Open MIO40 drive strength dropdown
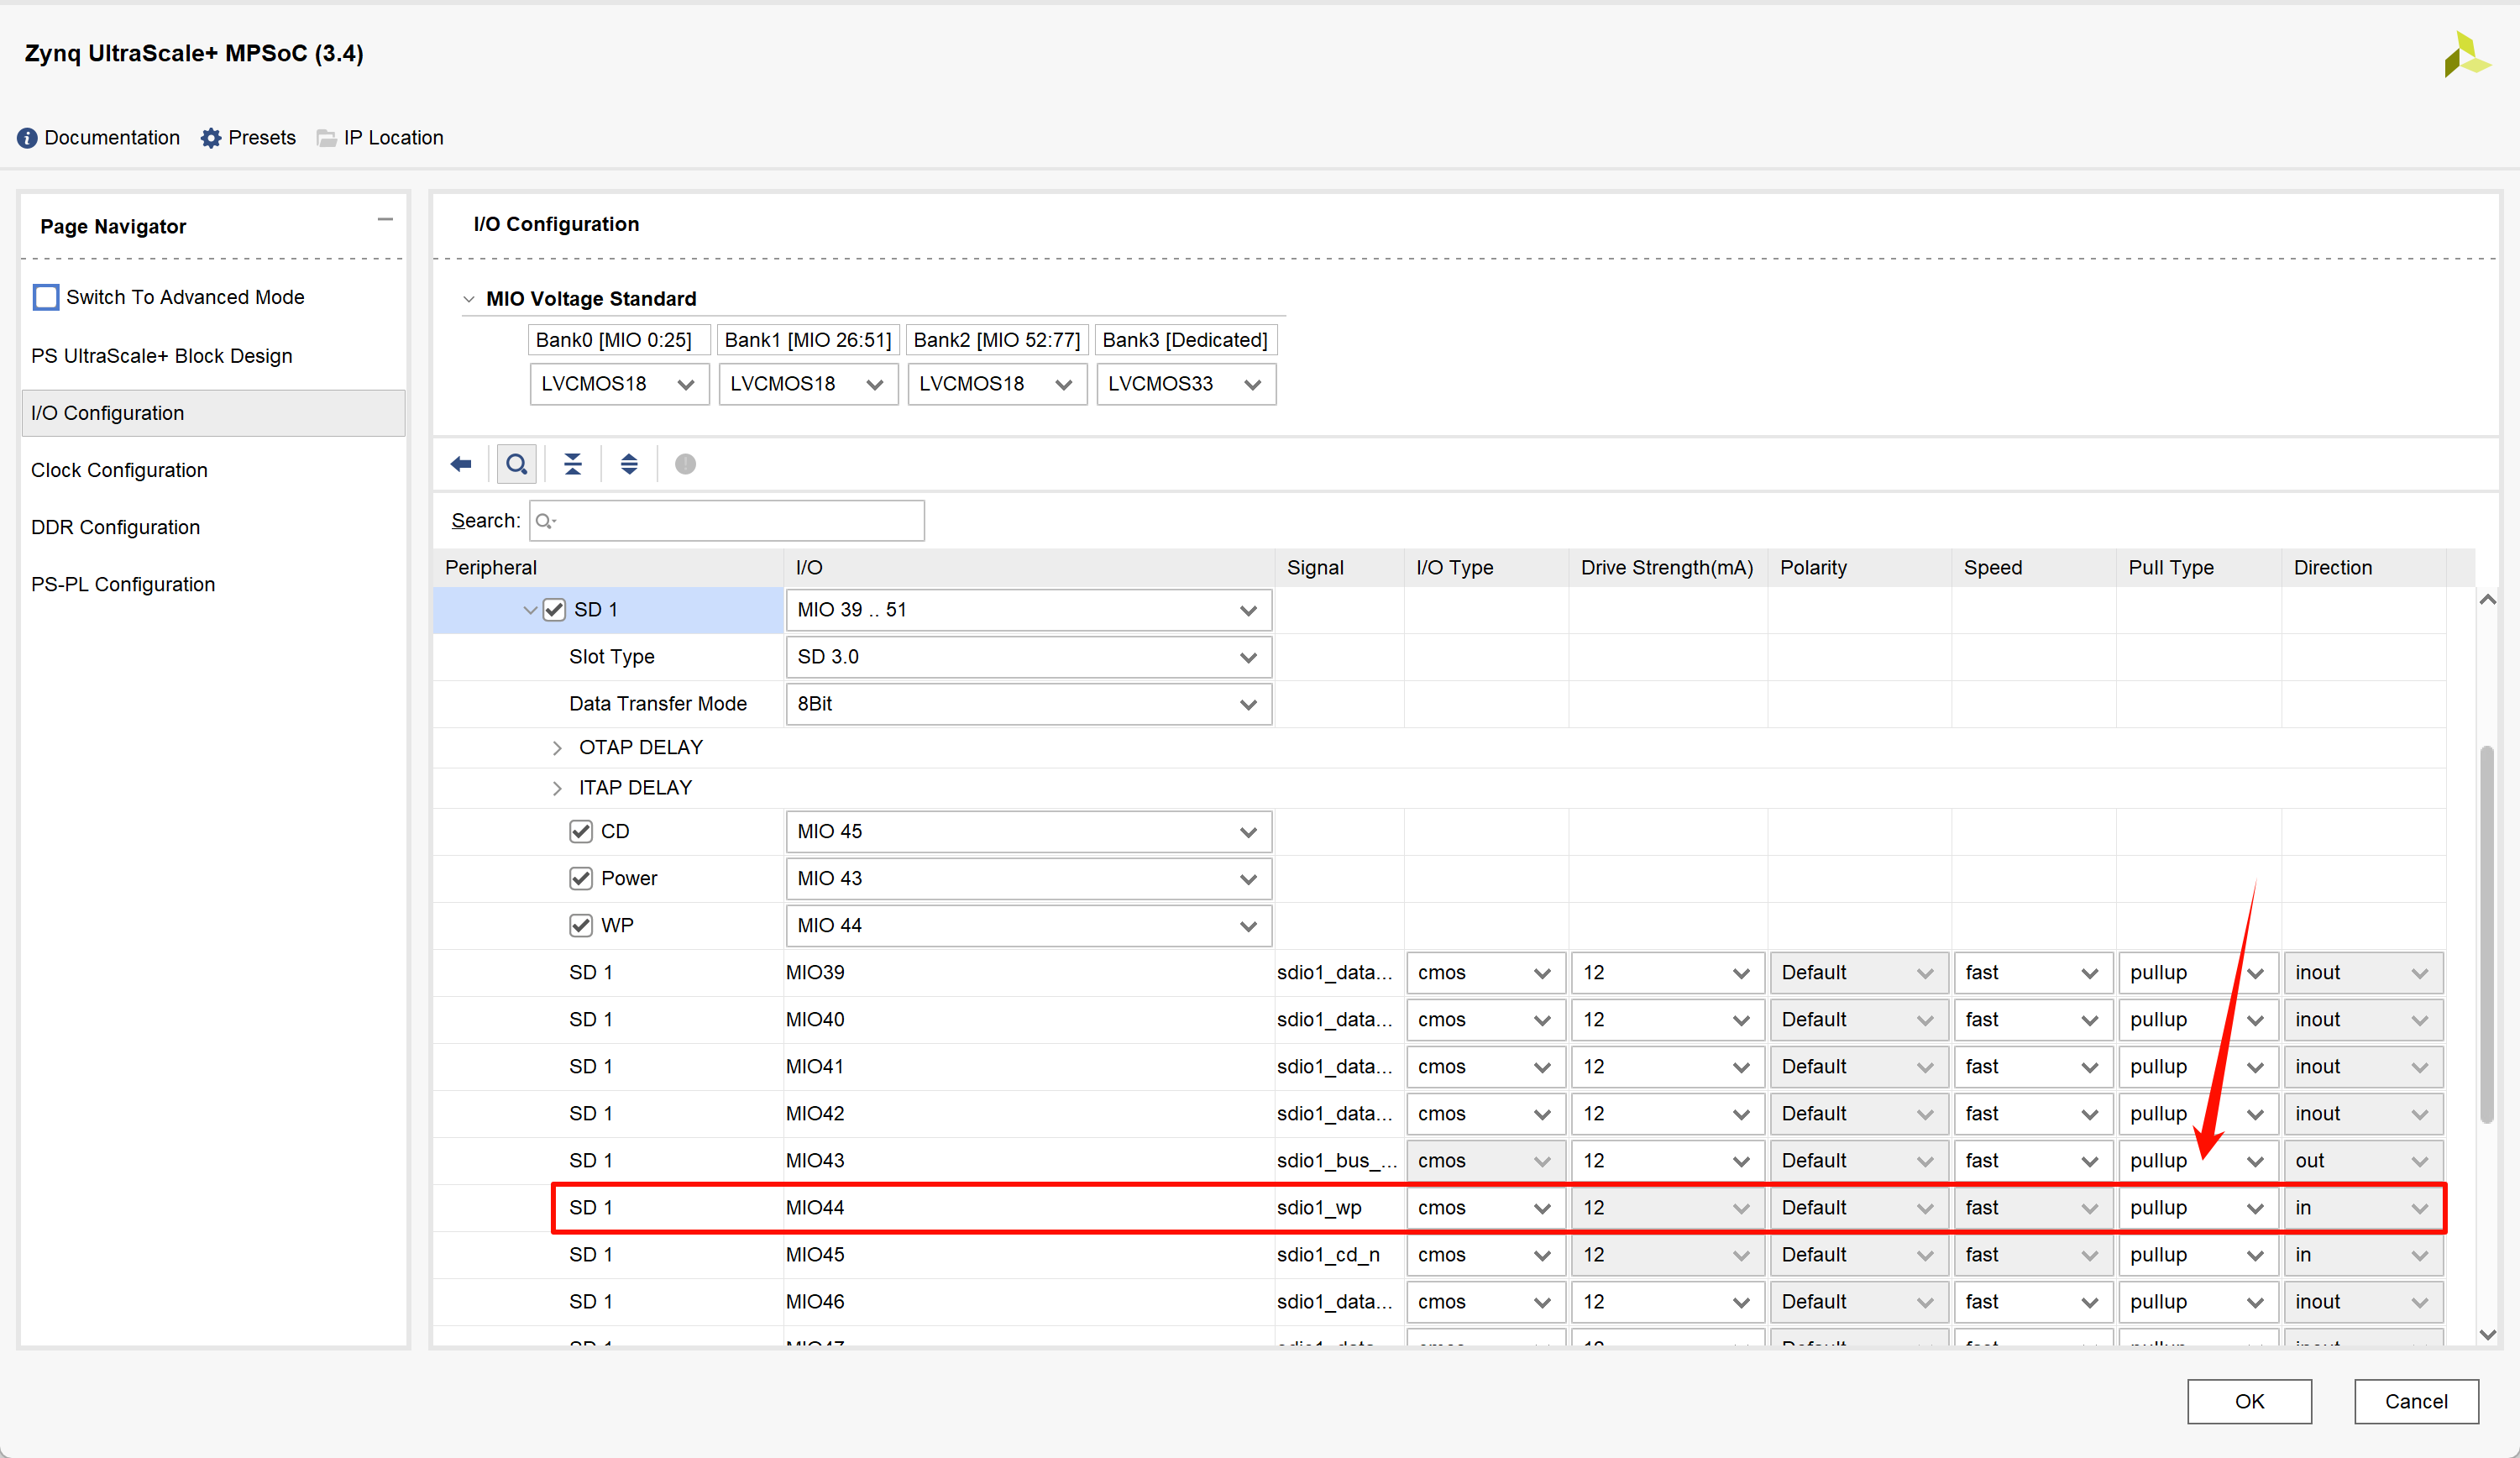 tap(1667, 1020)
